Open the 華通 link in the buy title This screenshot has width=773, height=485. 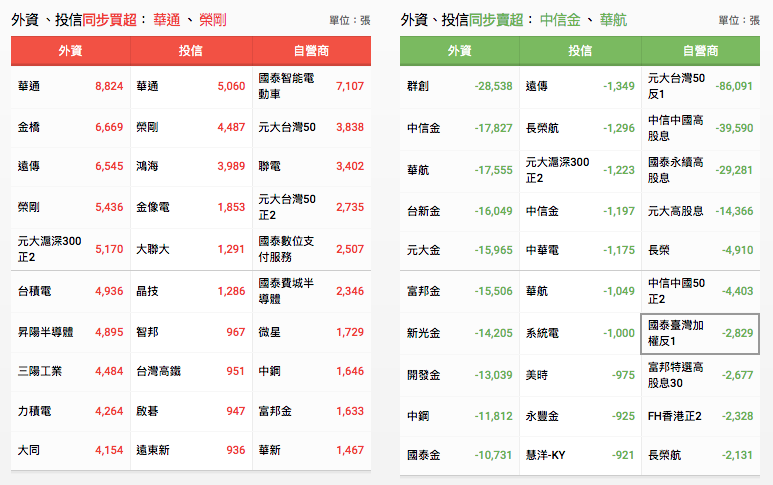click(167, 20)
